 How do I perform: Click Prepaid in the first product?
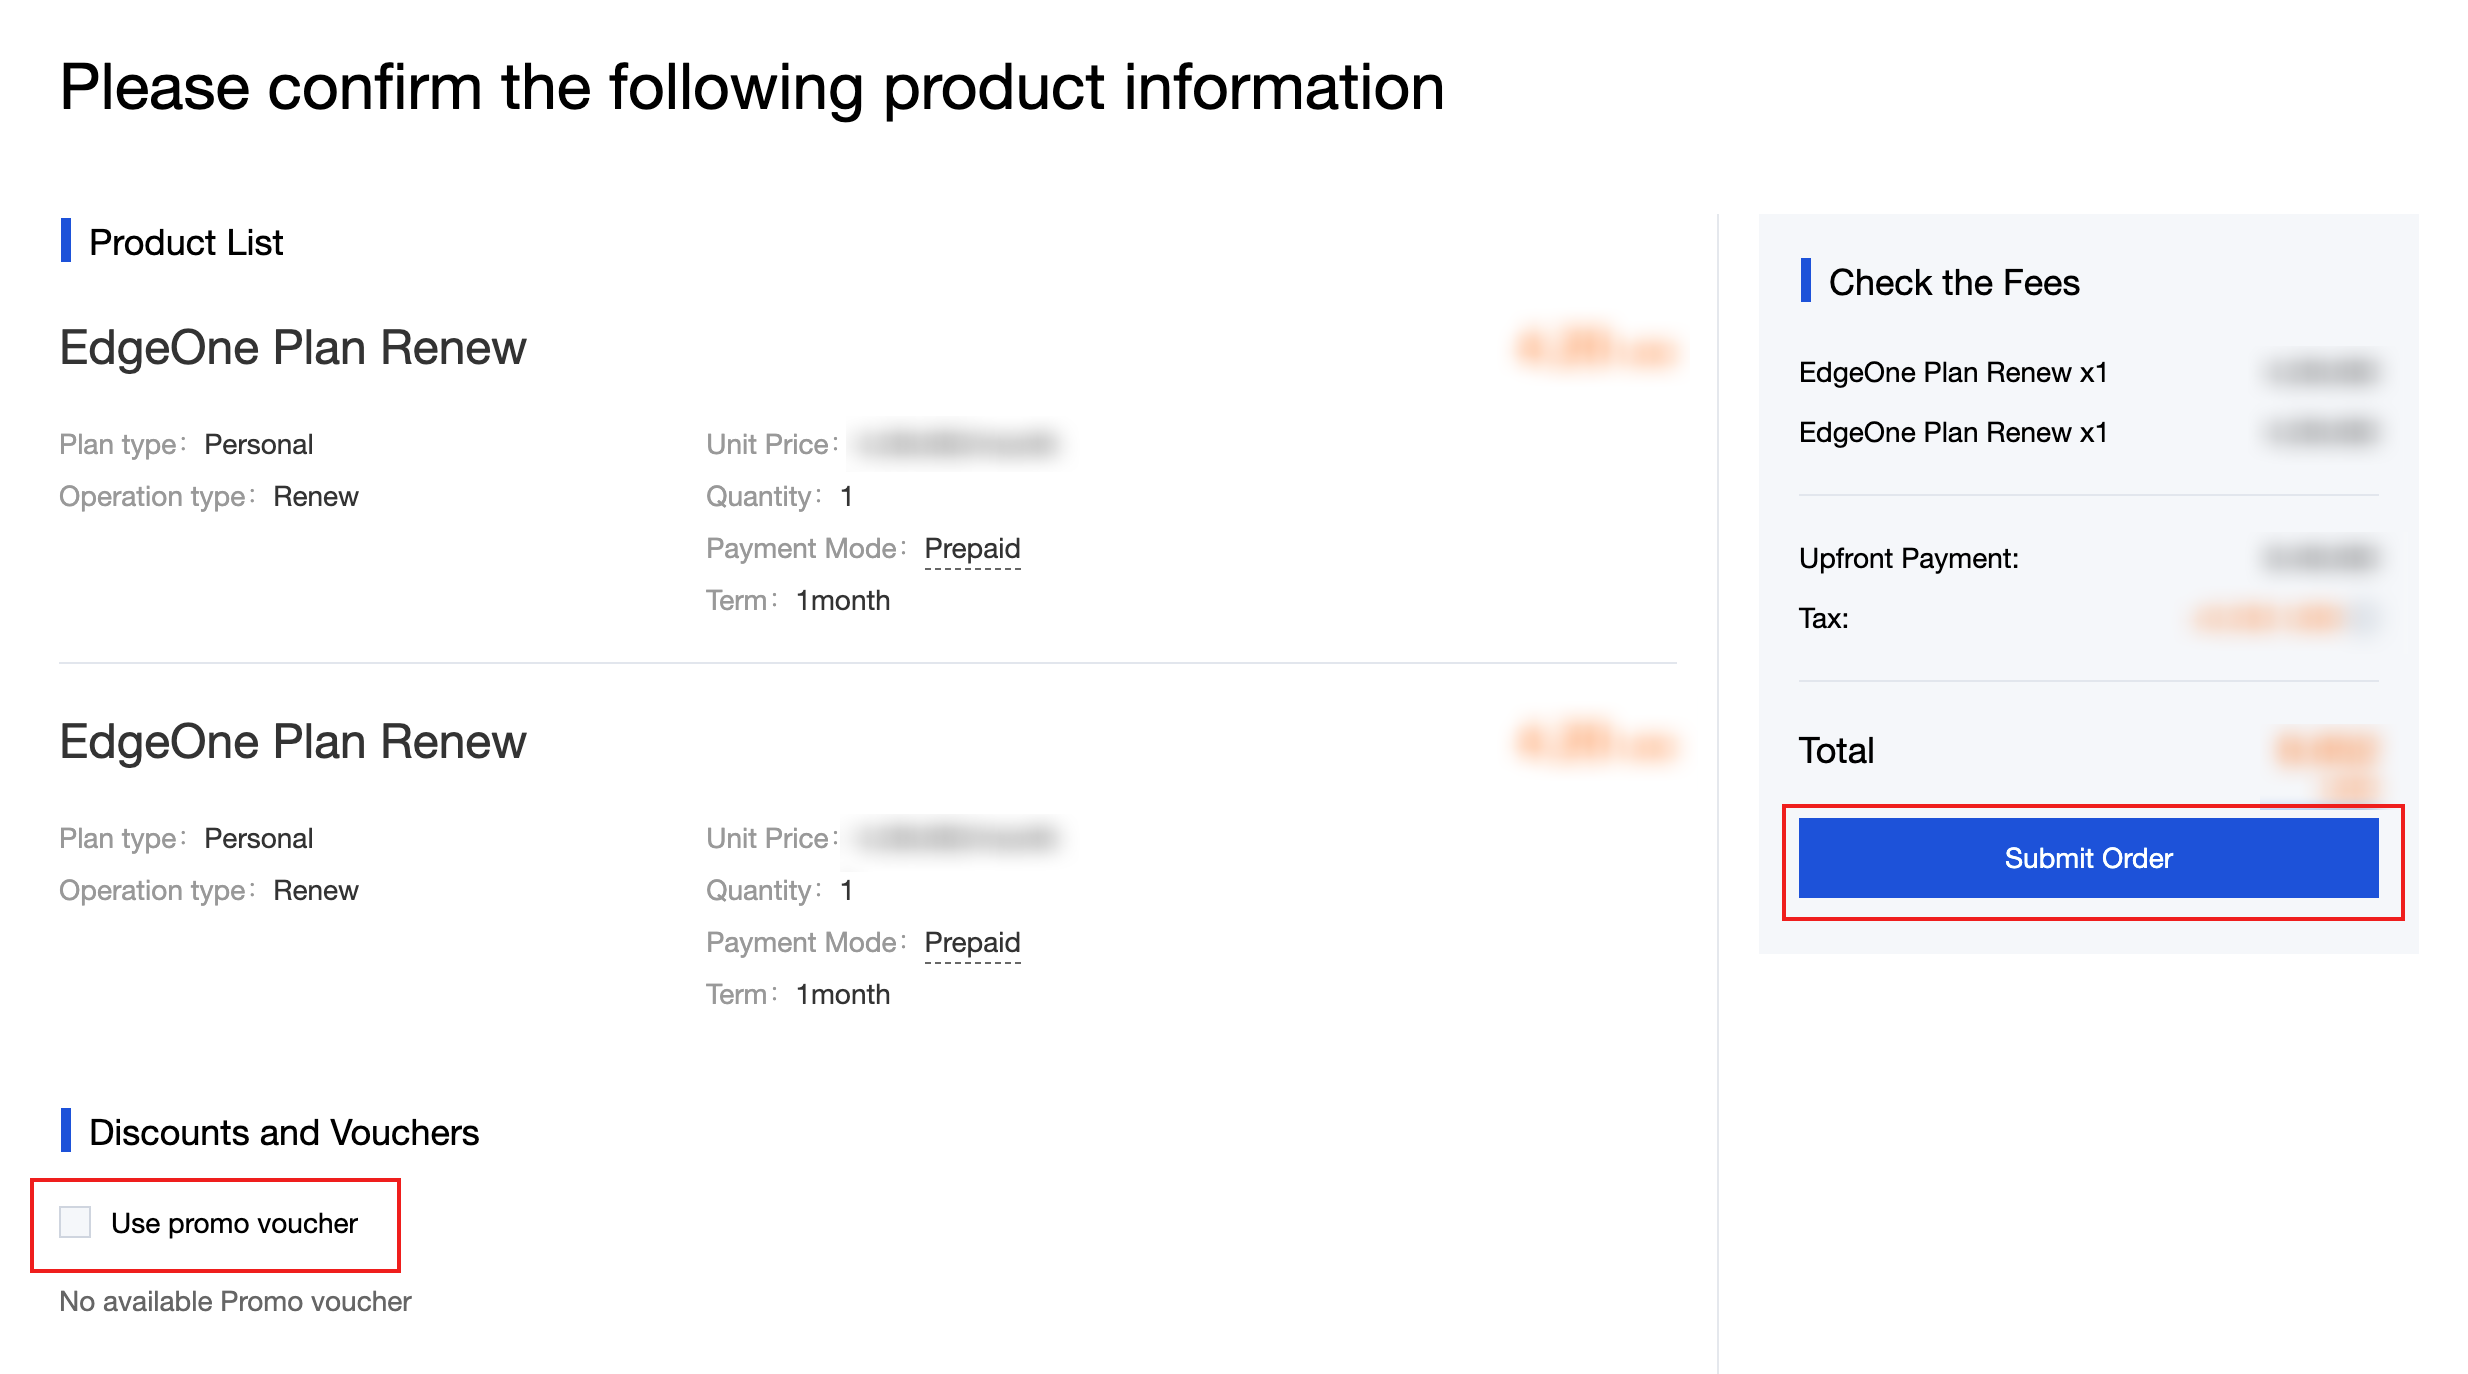point(972,548)
